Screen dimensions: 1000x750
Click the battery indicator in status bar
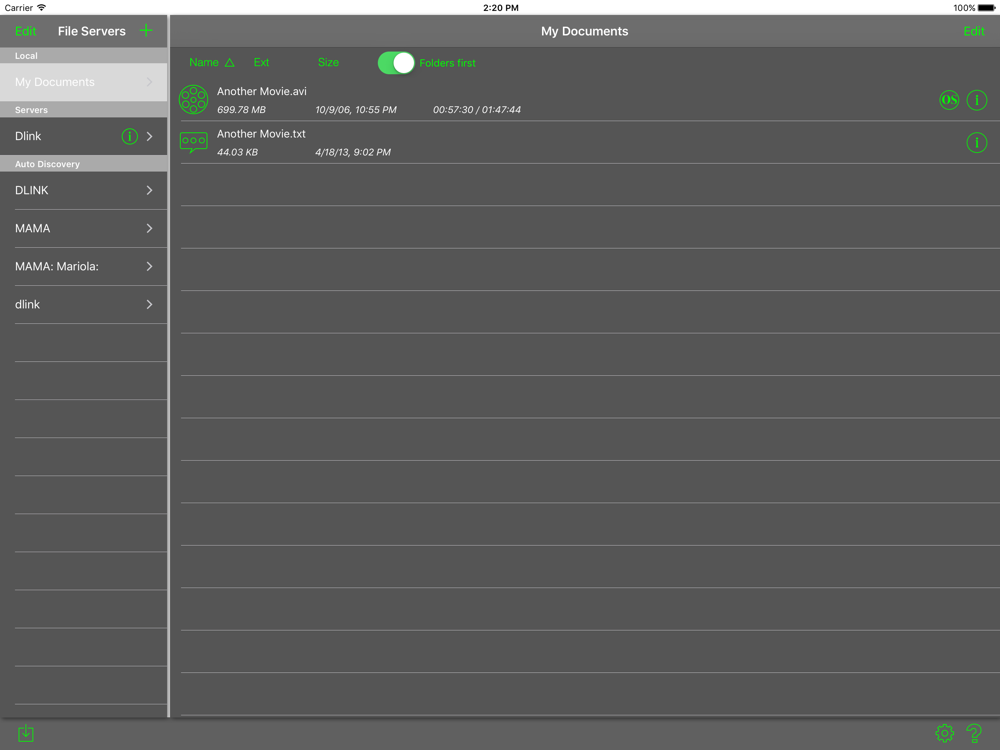pyautogui.click(x=986, y=8)
